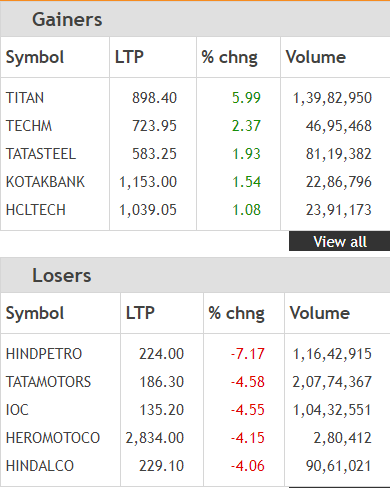Select HINDPETRO in the Losers table
This screenshot has width=390, height=488.
(44, 354)
